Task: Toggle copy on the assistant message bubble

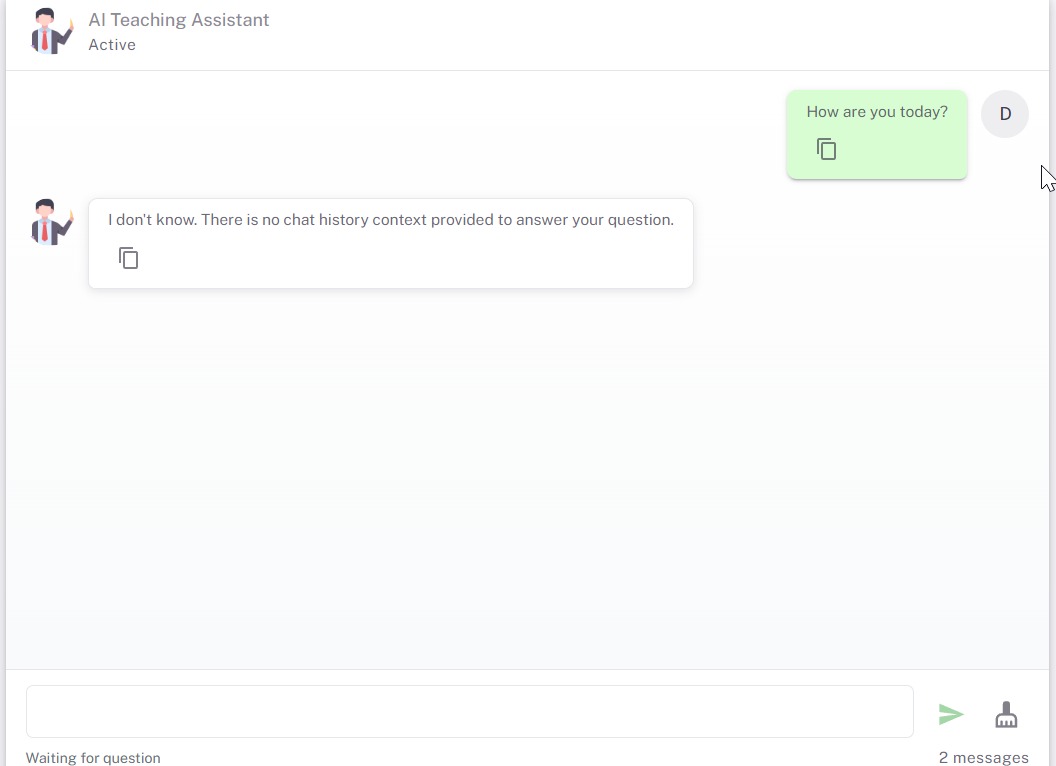Action: (x=128, y=257)
